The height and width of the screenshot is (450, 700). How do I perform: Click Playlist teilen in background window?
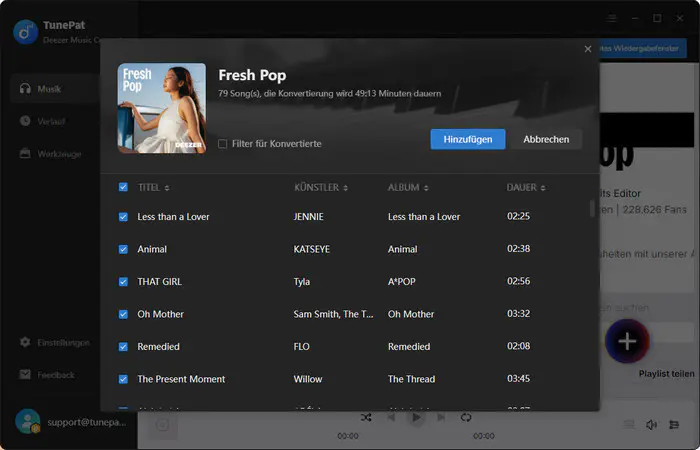(x=666, y=374)
